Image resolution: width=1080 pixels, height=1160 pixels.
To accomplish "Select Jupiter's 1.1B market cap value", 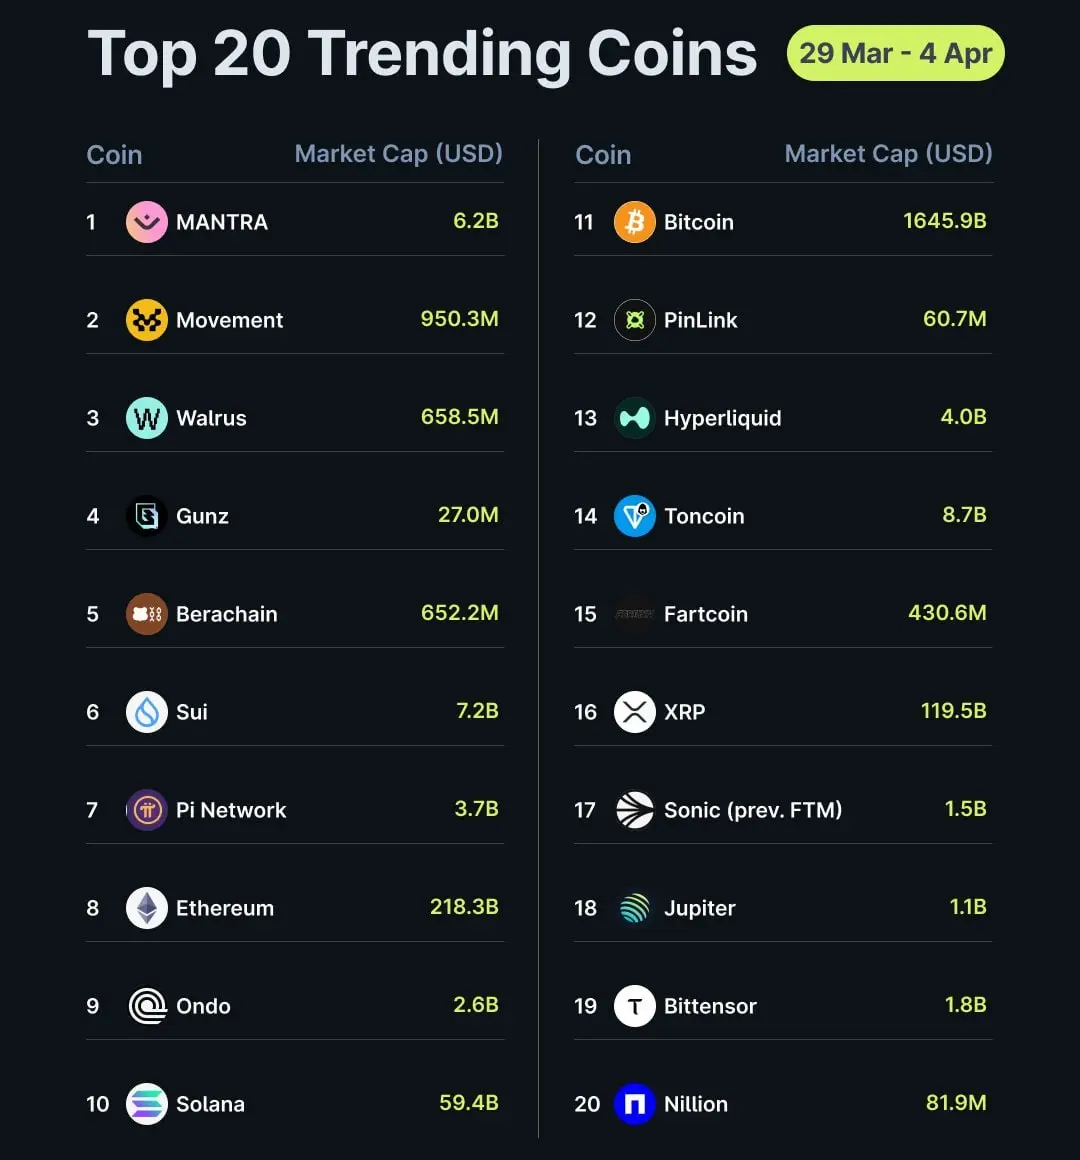I will [x=968, y=907].
